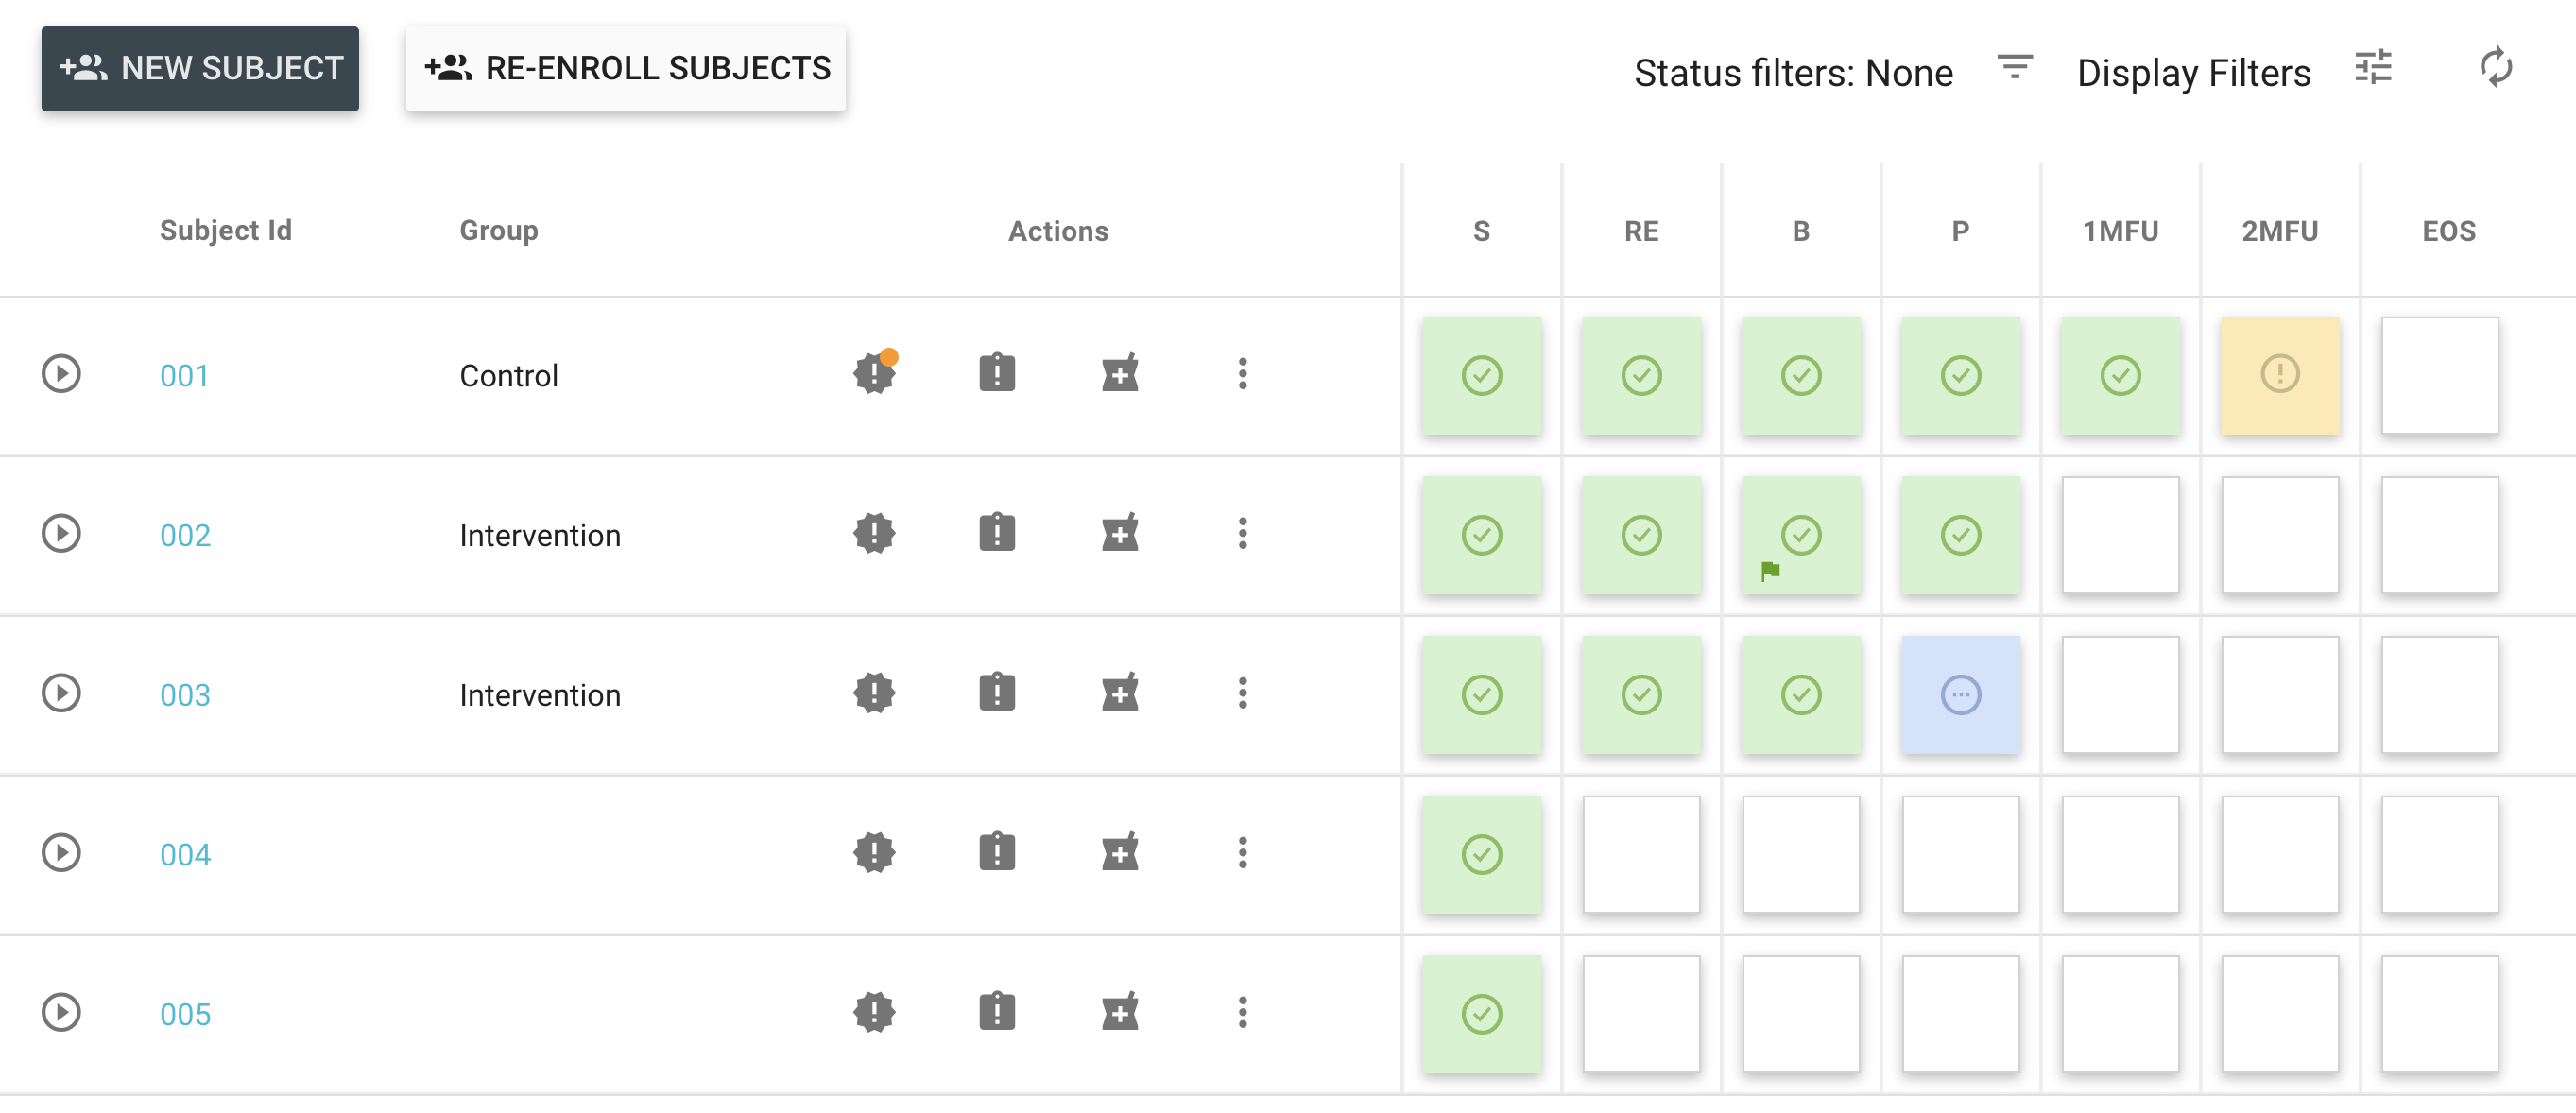Image resolution: width=2576 pixels, height=1113 pixels.
Task: Open Display Filters tune icon
Action: [2372, 68]
